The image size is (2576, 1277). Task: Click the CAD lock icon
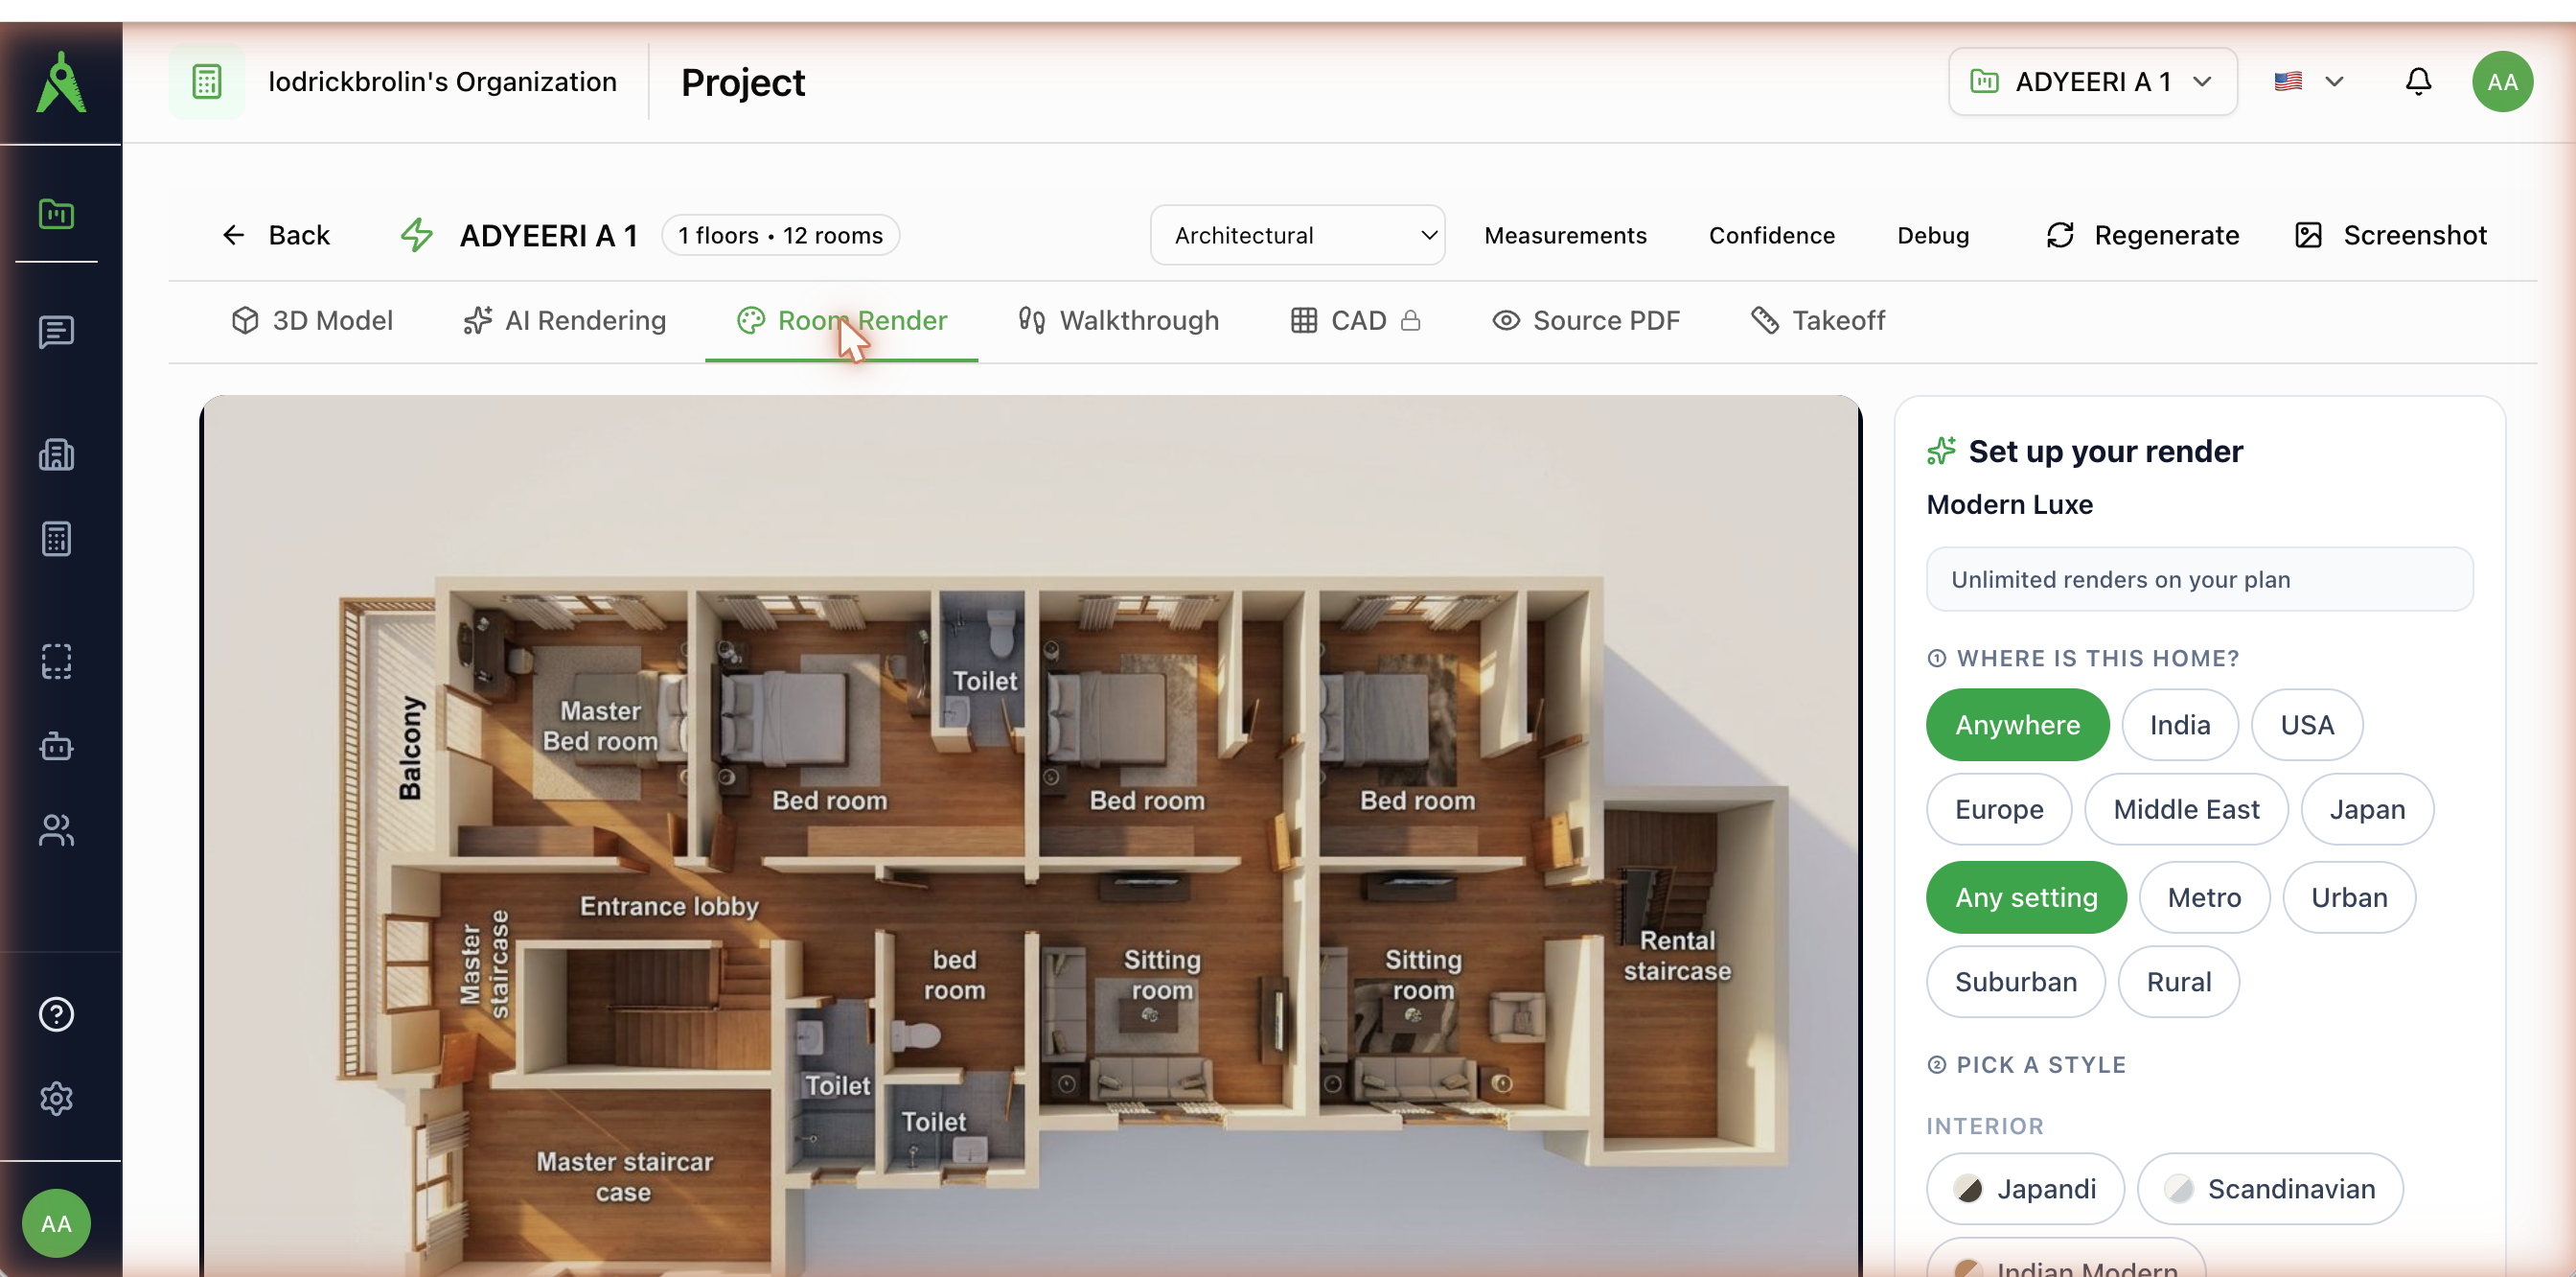(1410, 320)
